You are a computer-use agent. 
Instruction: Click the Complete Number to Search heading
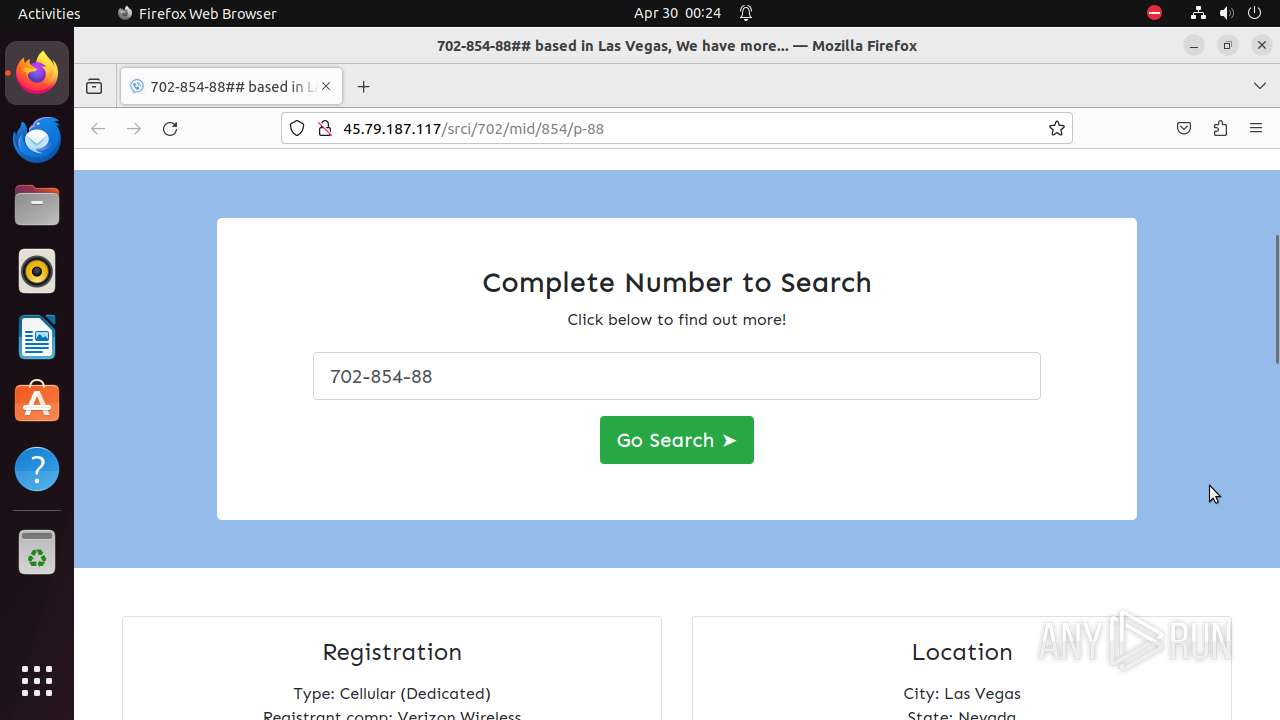click(677, 283)
